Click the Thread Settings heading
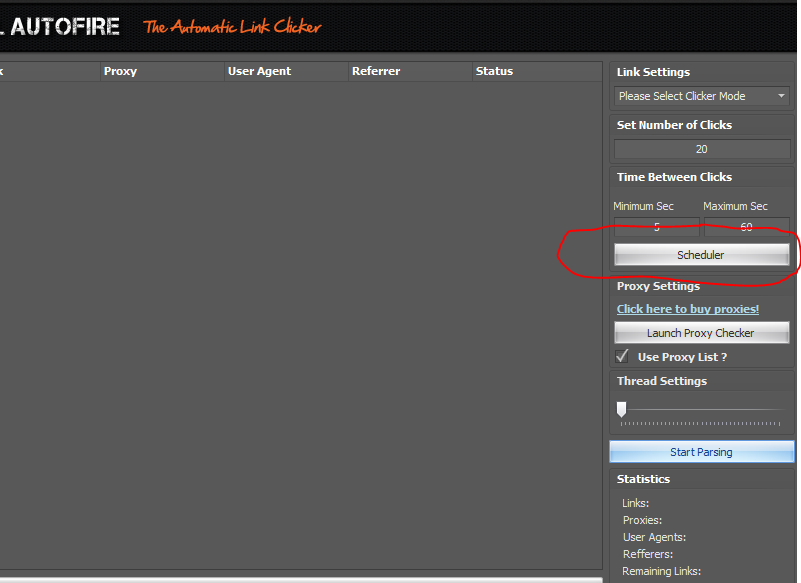Screen dimensions: 801x583 click(x=662, y=381)
